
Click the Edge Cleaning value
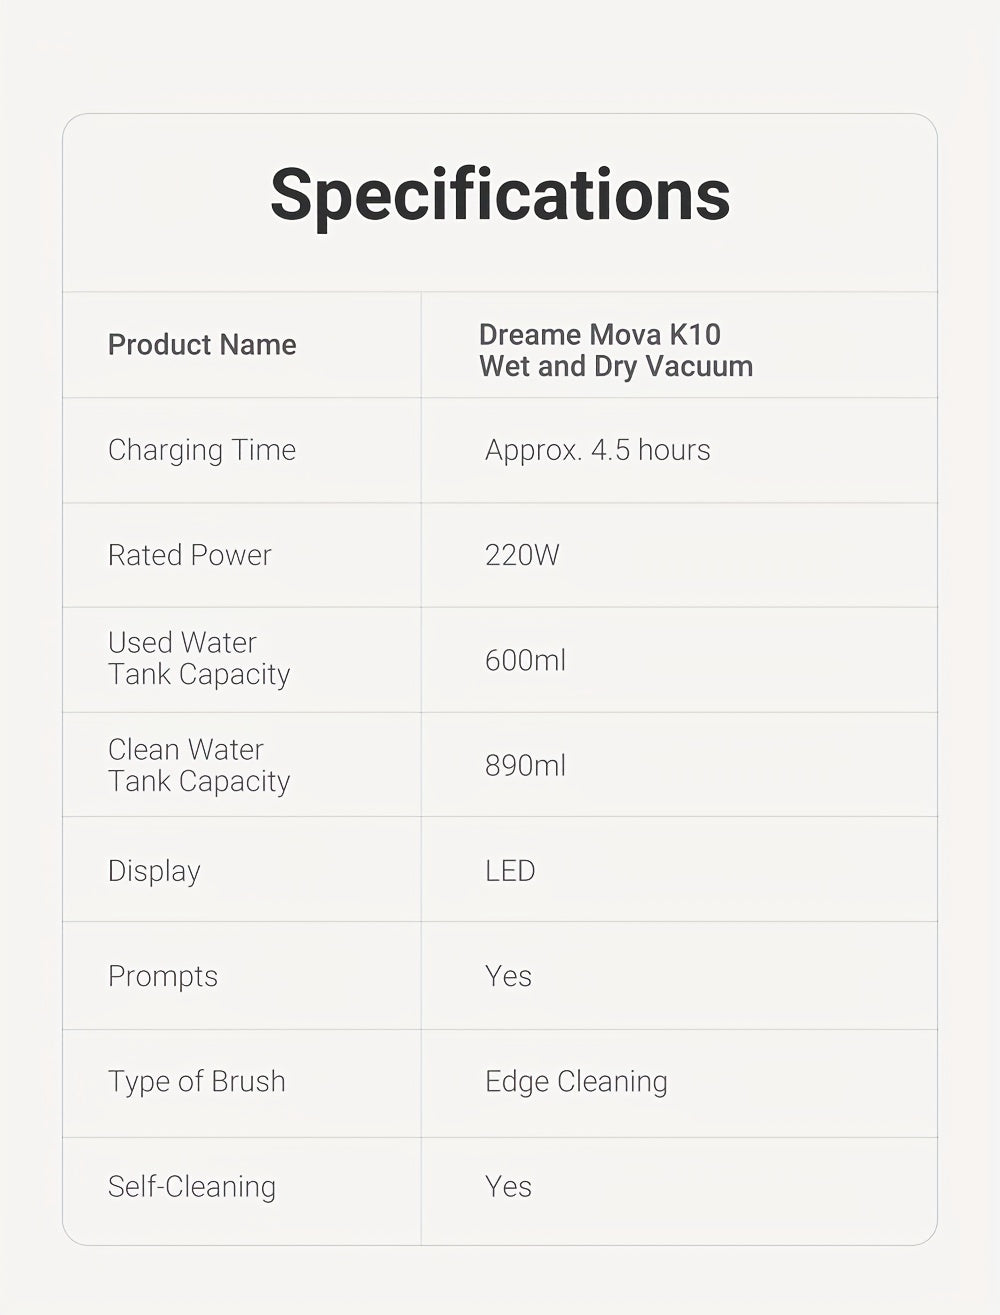pos(576,1082)
